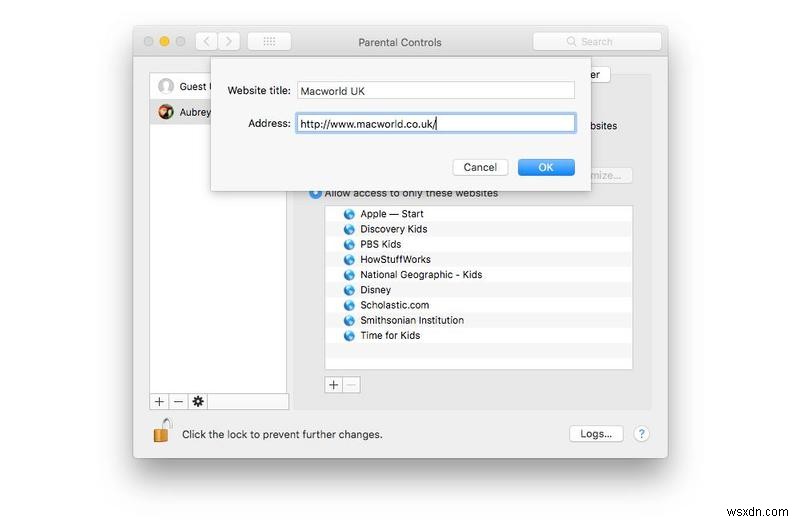The width and height of the screenshot is (800, 522).
Task: Open the help question mark button
Action: click(x=641, y=434)
